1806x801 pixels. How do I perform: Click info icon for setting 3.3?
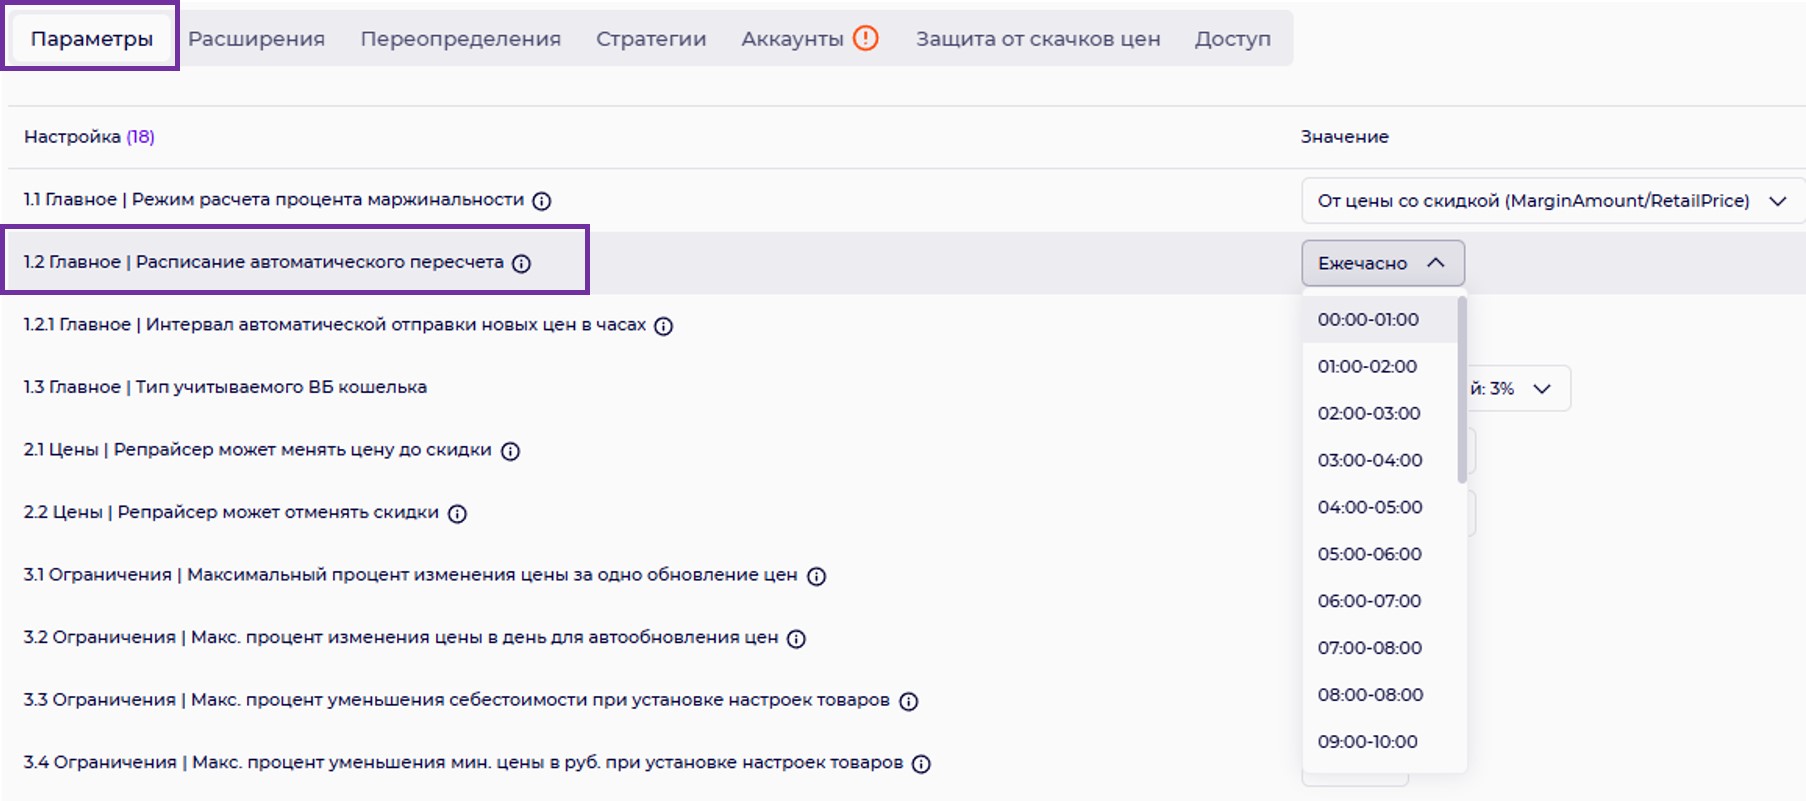[908, 702]
